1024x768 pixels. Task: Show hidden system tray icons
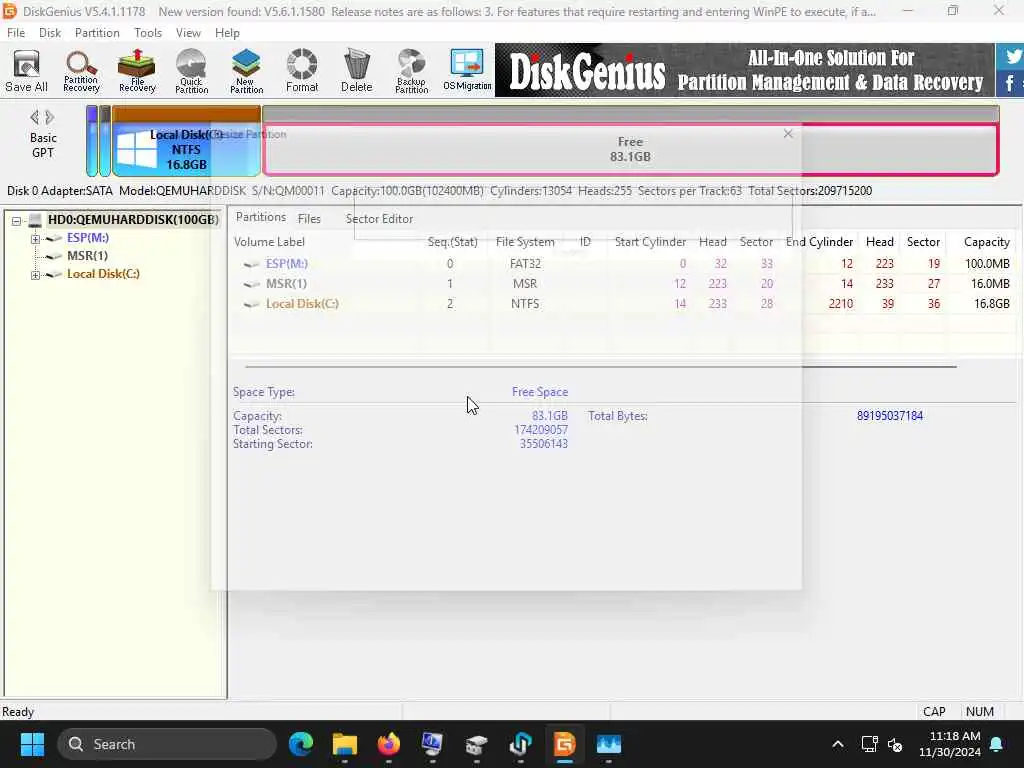point(838,744)
